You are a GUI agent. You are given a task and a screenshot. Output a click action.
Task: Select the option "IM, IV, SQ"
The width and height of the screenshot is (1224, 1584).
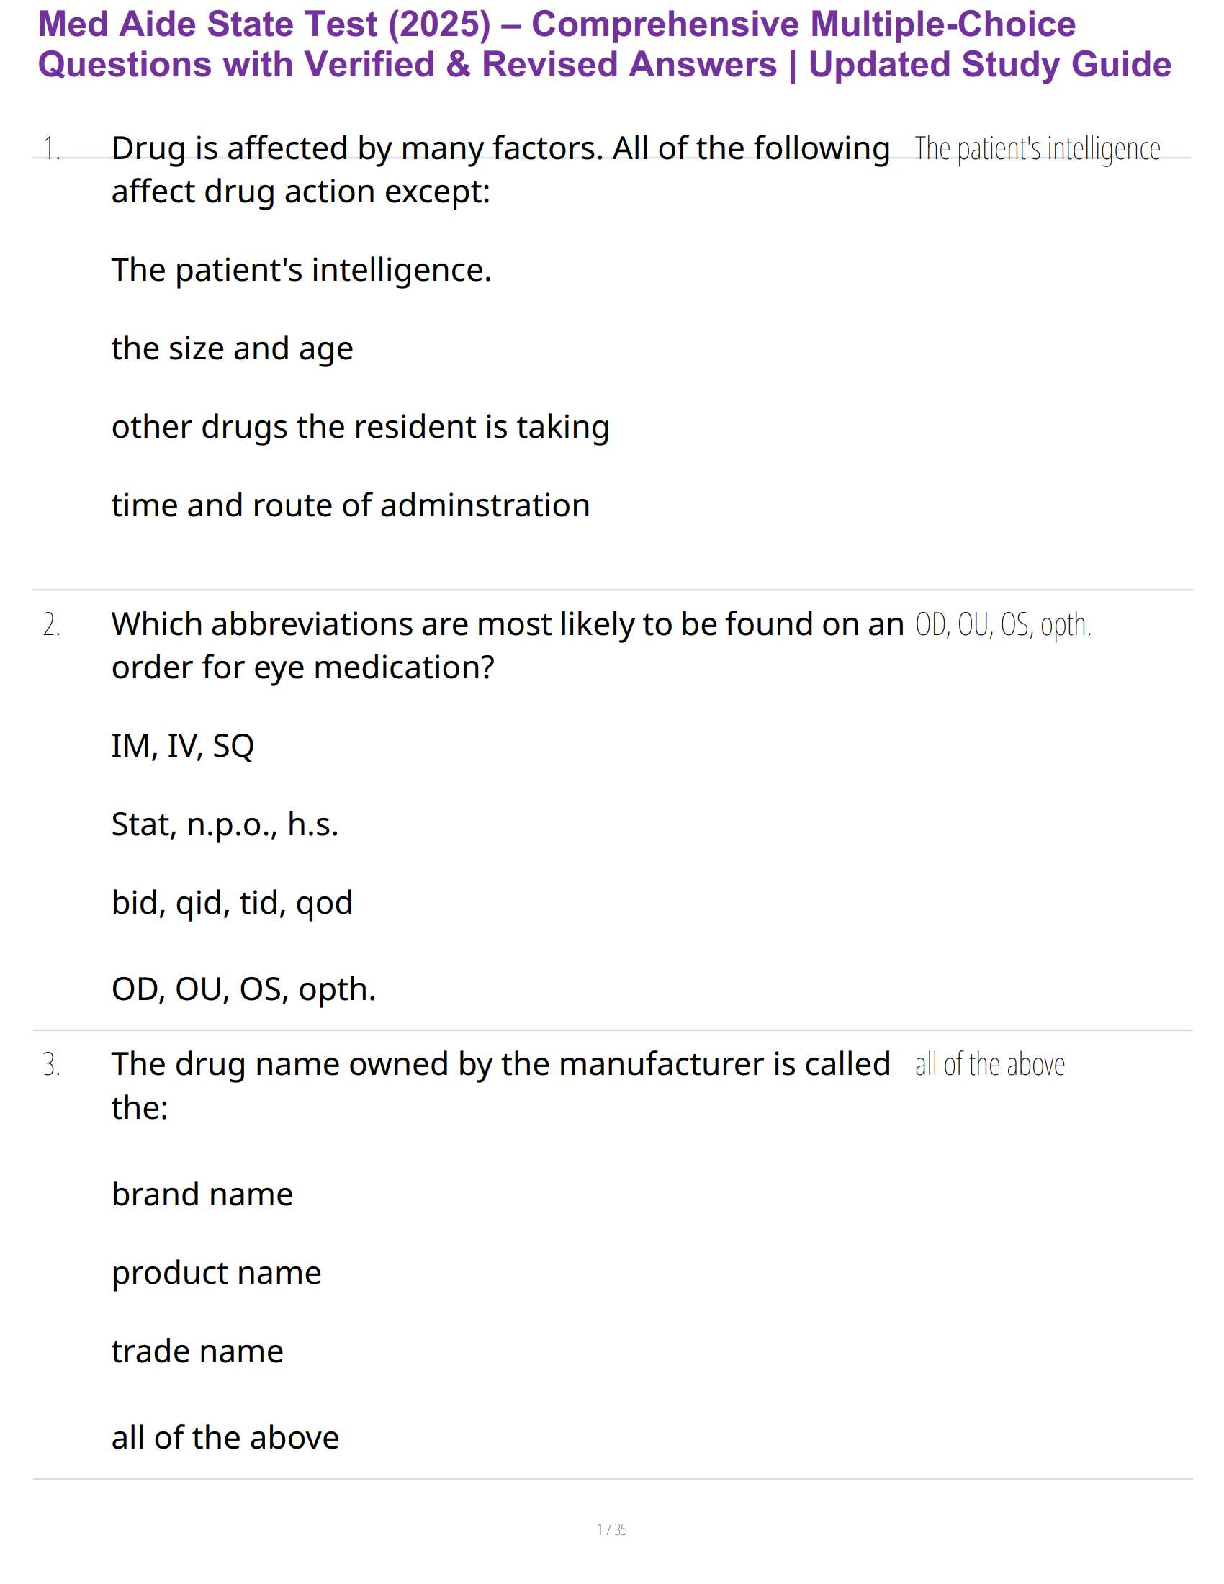pos(183,746)
